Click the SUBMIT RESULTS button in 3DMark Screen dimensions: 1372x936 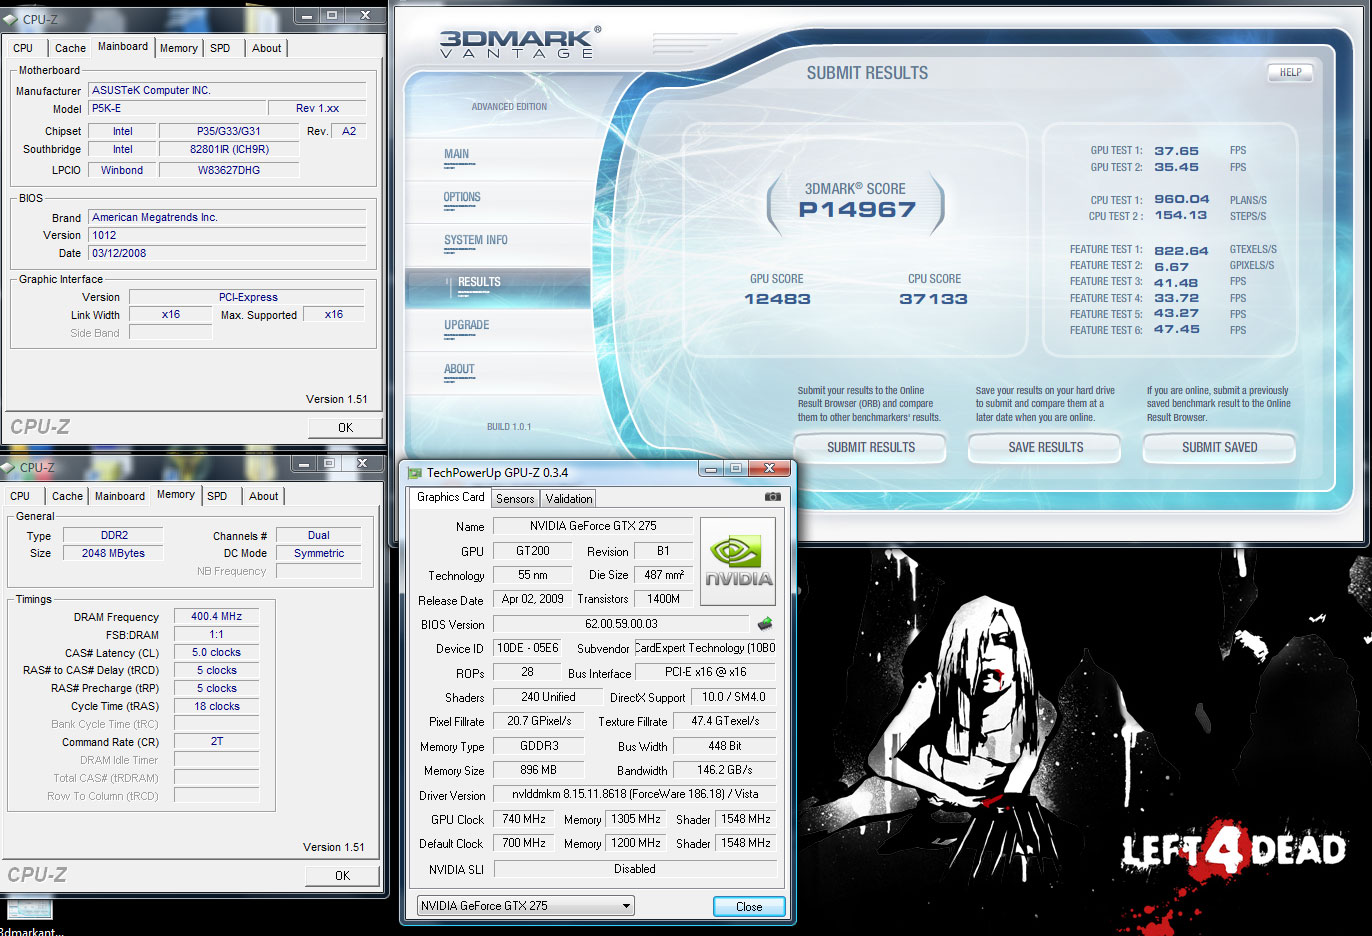coord(871,448)
